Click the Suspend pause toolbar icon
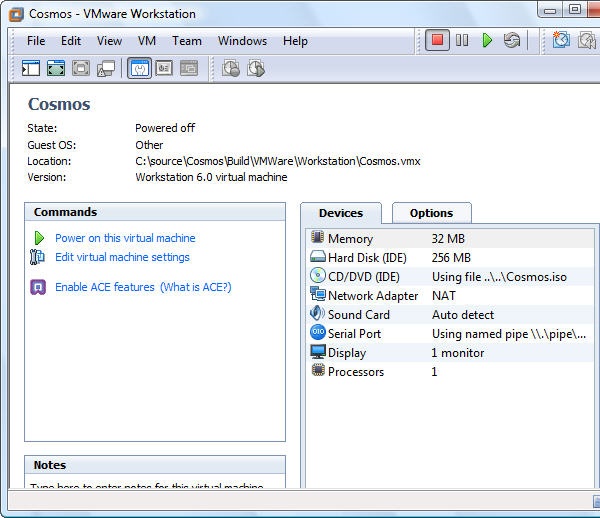 (x=462, y=40)
